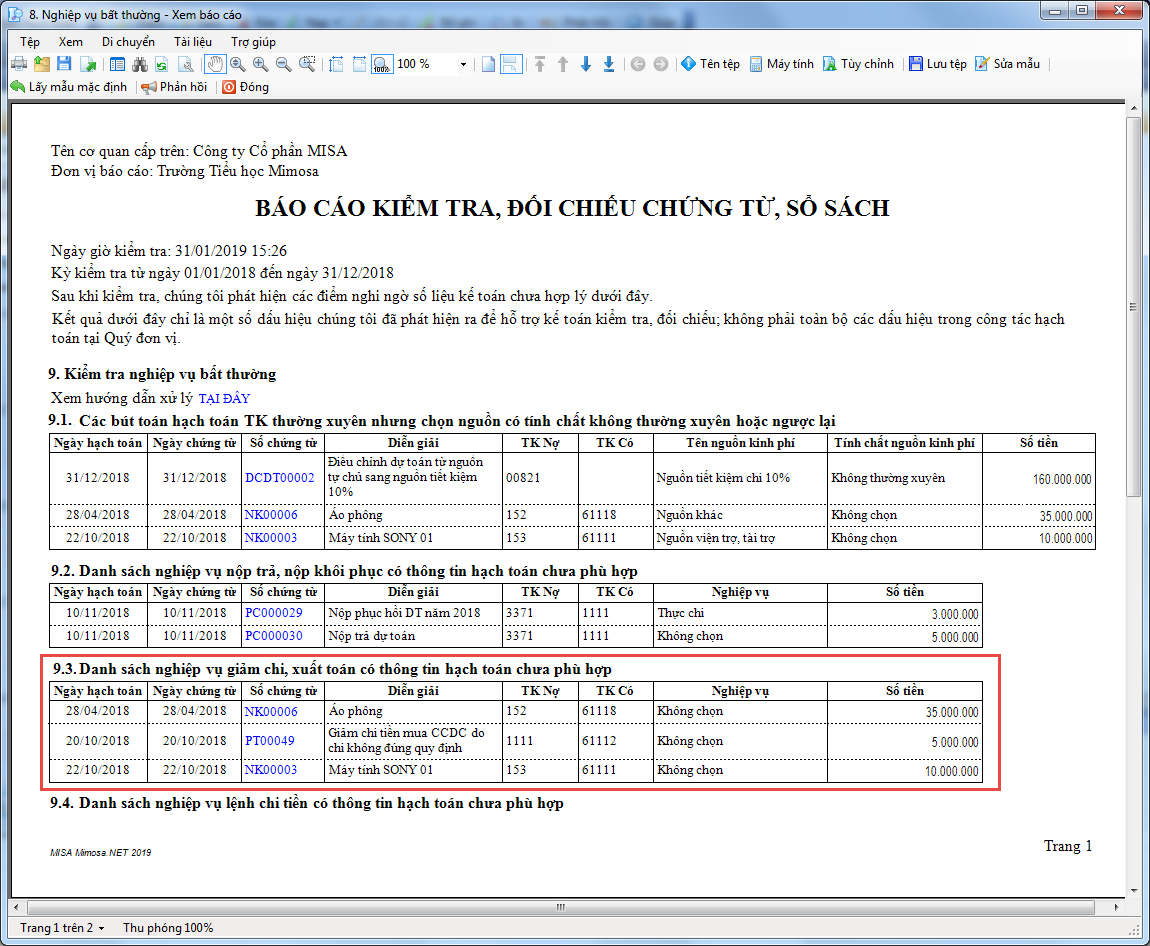Viewport: 1150px width, 946px height.
Task: Open voucher link PC000030
Action: [274, 636]
